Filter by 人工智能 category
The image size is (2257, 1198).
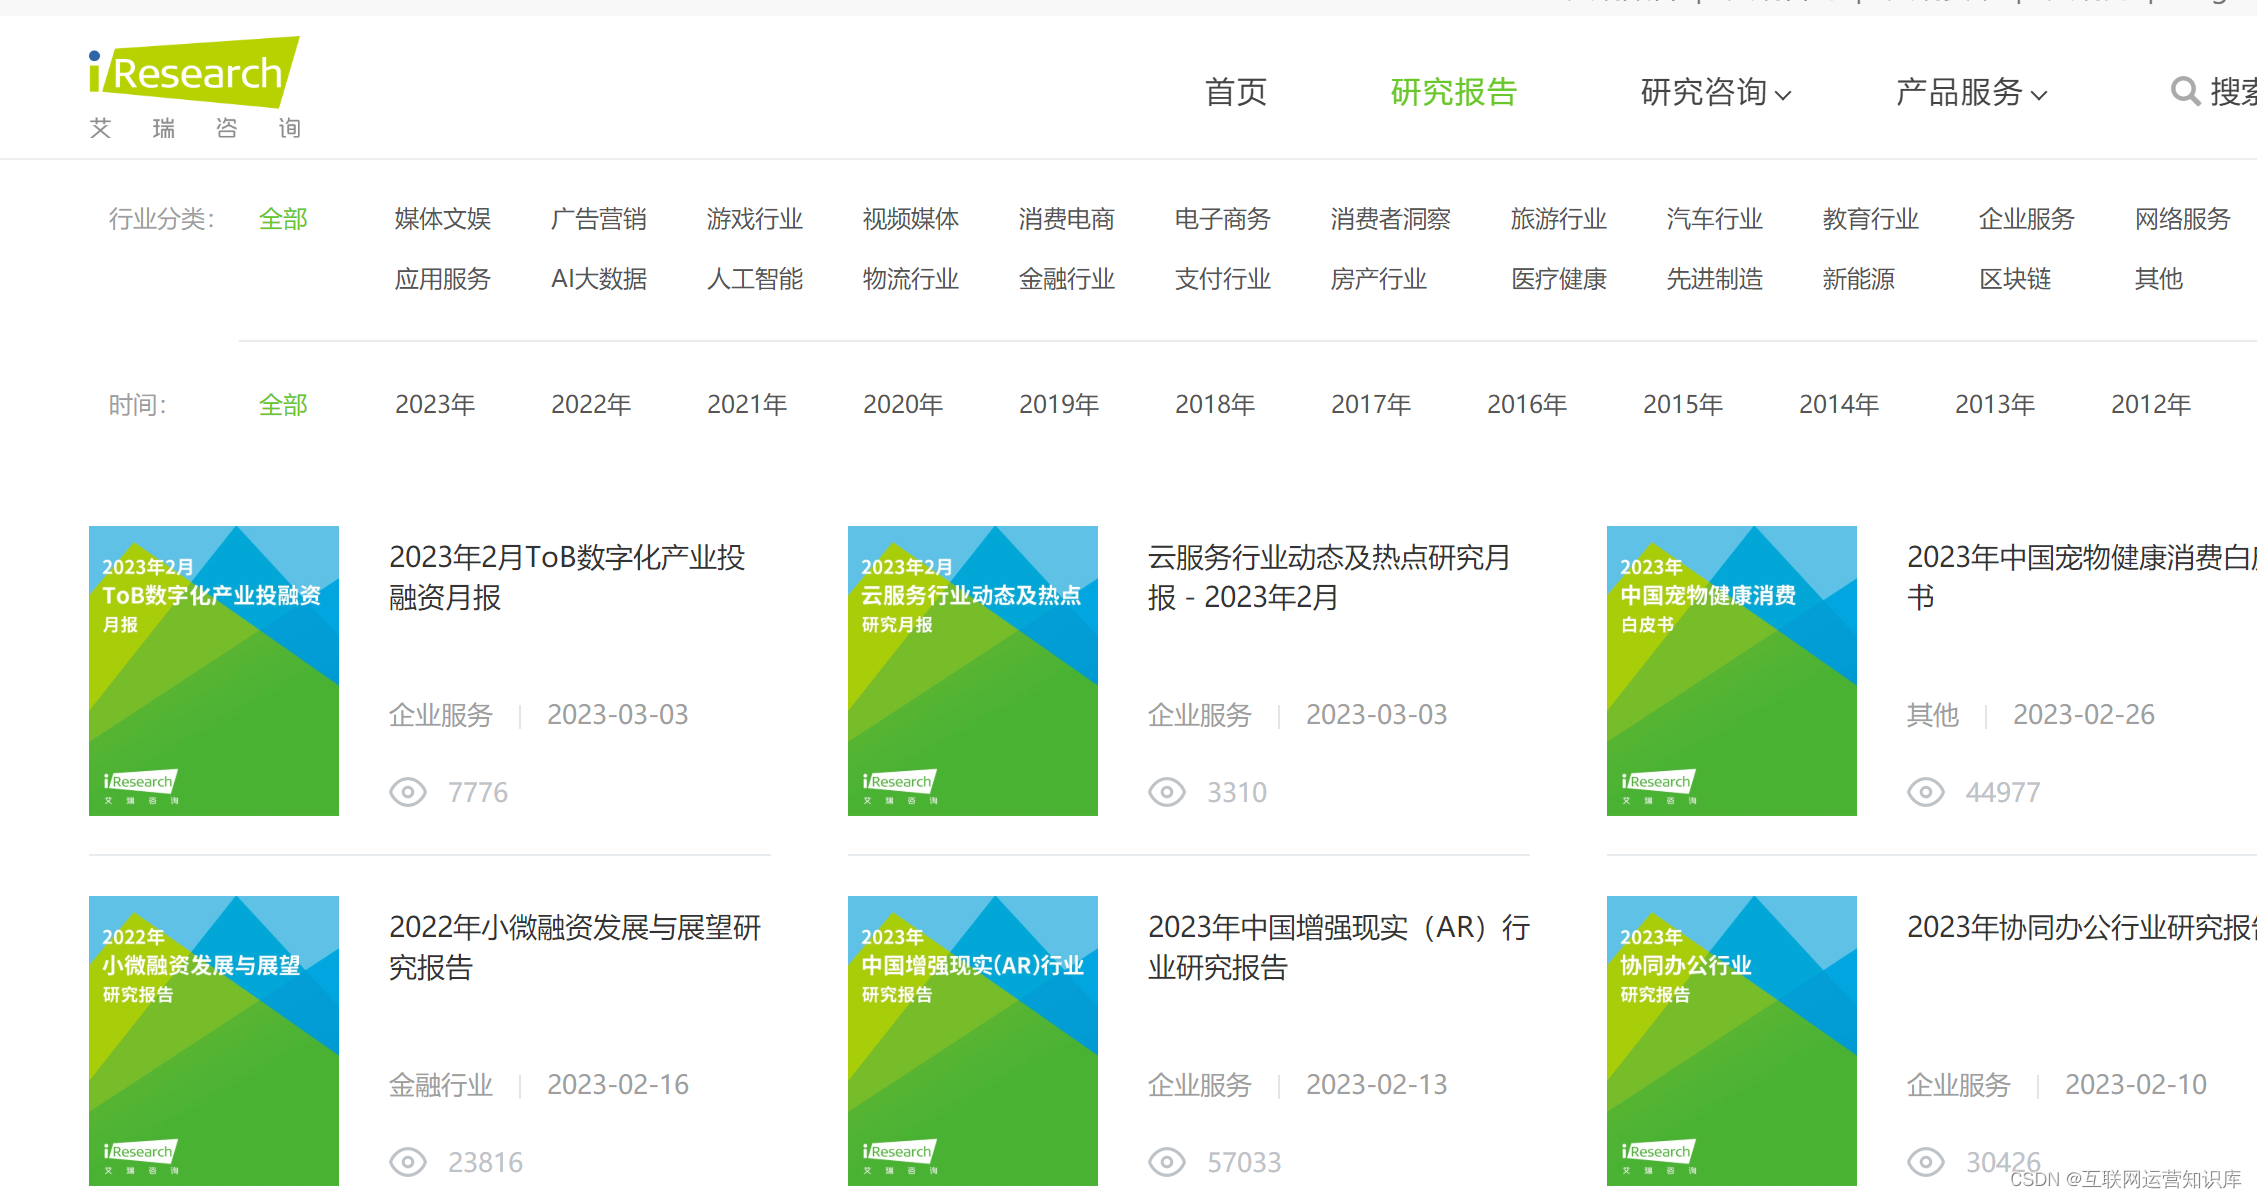pyautogui.click(x=755, y=279)
